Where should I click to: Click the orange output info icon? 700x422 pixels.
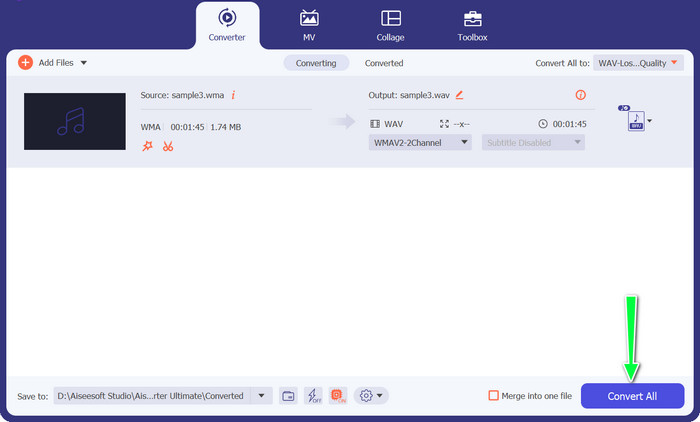coord(580,95)
